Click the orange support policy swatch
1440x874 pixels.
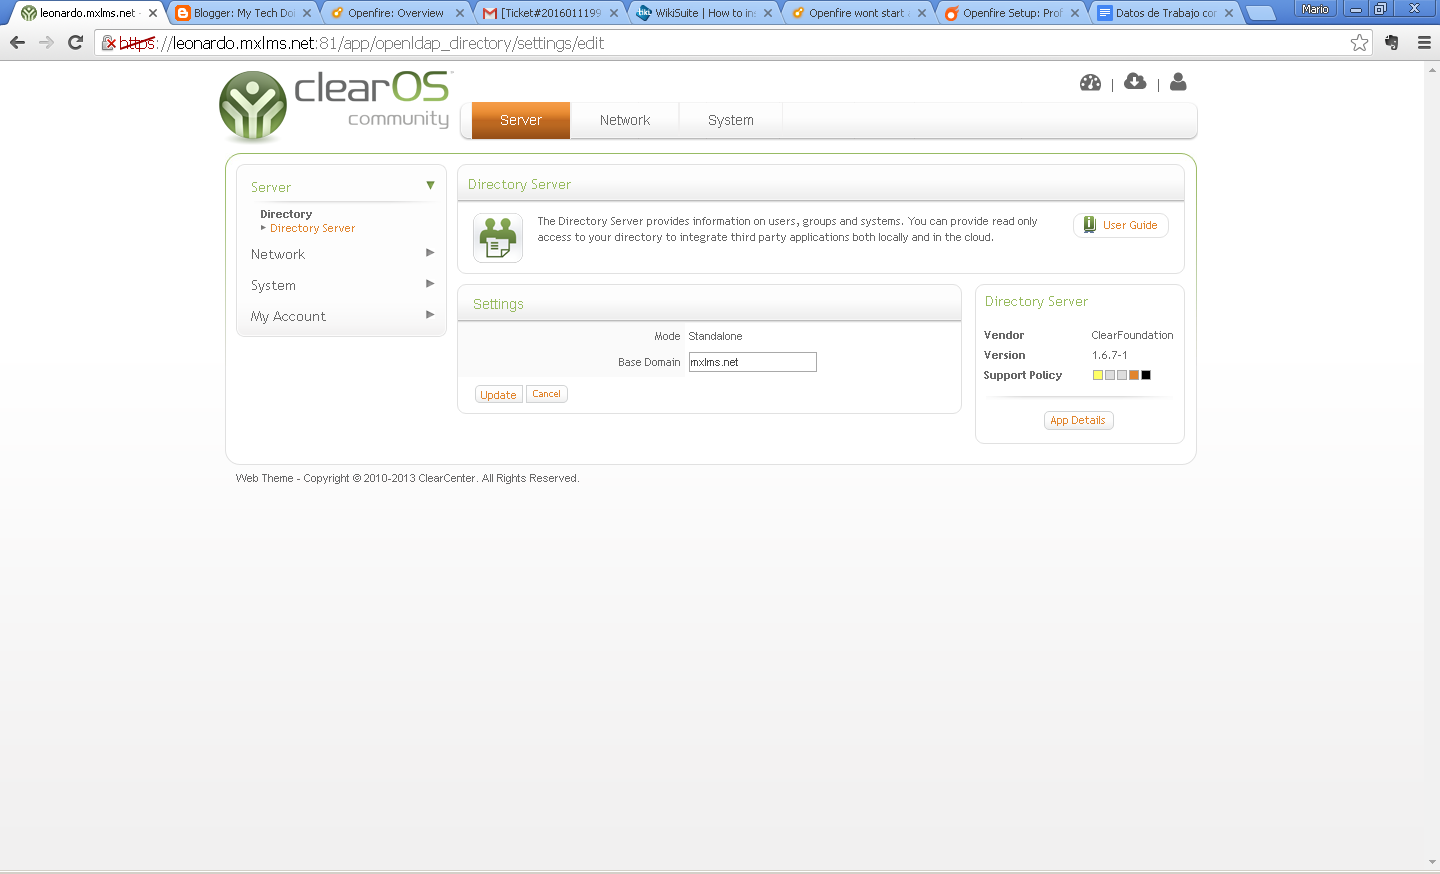tap(1134, 375)
